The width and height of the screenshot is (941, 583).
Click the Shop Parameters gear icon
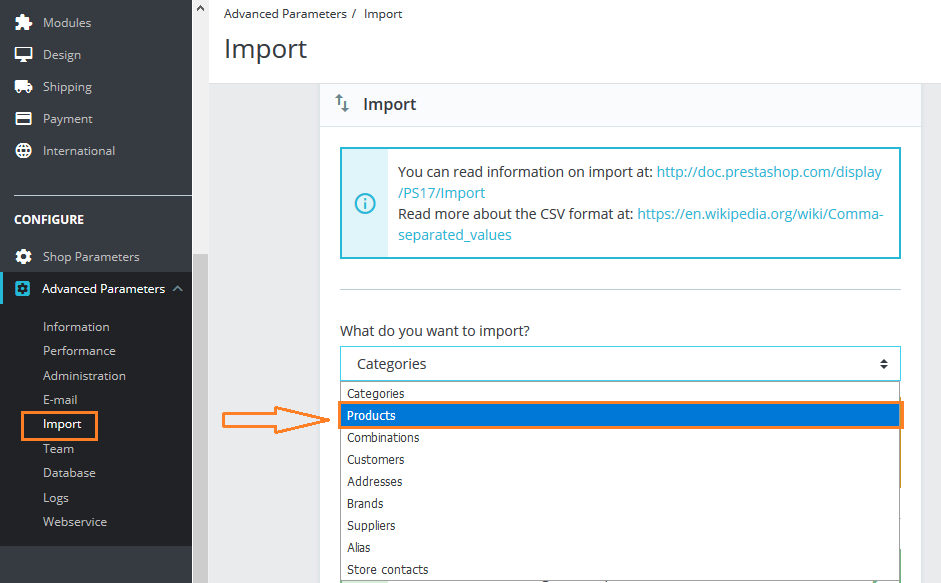pyautogui.click(x=23, y=257)
